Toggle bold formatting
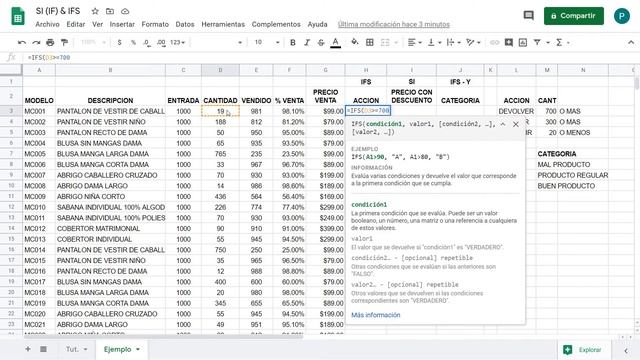640x360 pixels. coord(293,42)
